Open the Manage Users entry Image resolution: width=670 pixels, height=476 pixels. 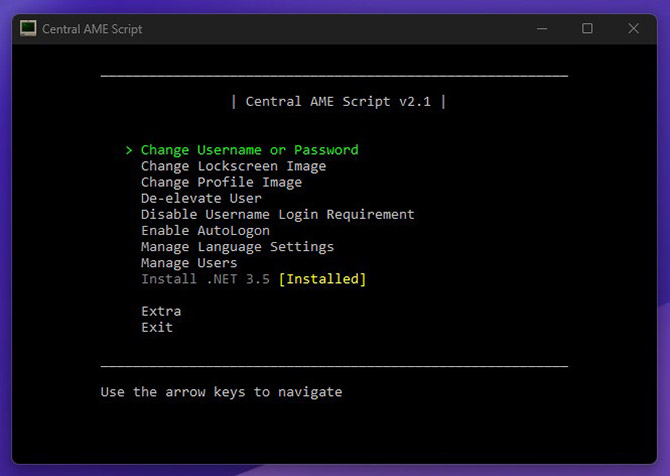(x=189, y=263)
